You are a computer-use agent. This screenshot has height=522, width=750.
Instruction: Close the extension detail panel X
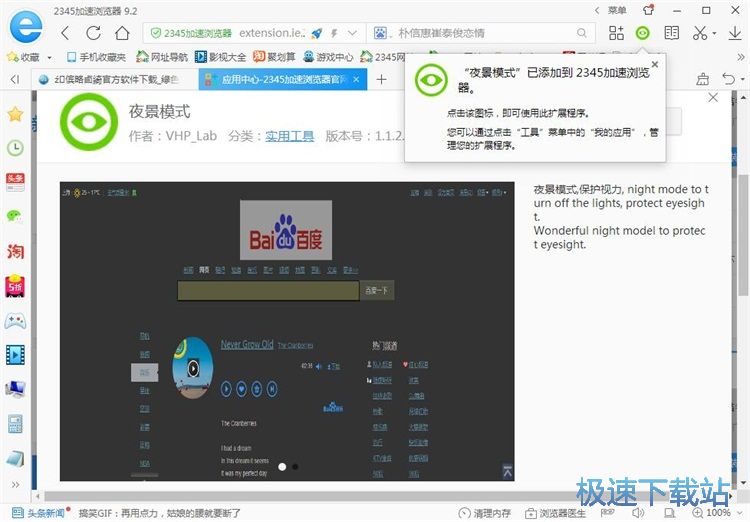[713, 98]
